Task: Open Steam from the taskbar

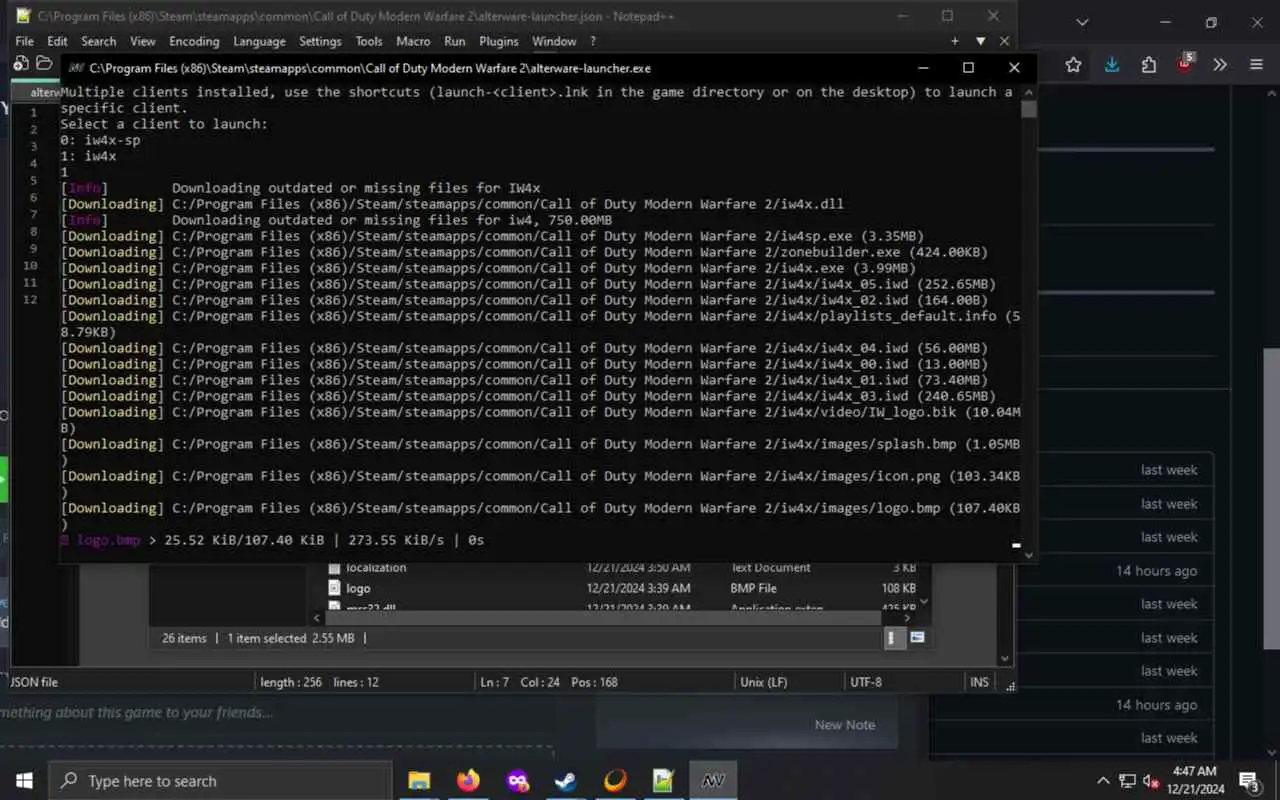Action: [x=566, y=781]
